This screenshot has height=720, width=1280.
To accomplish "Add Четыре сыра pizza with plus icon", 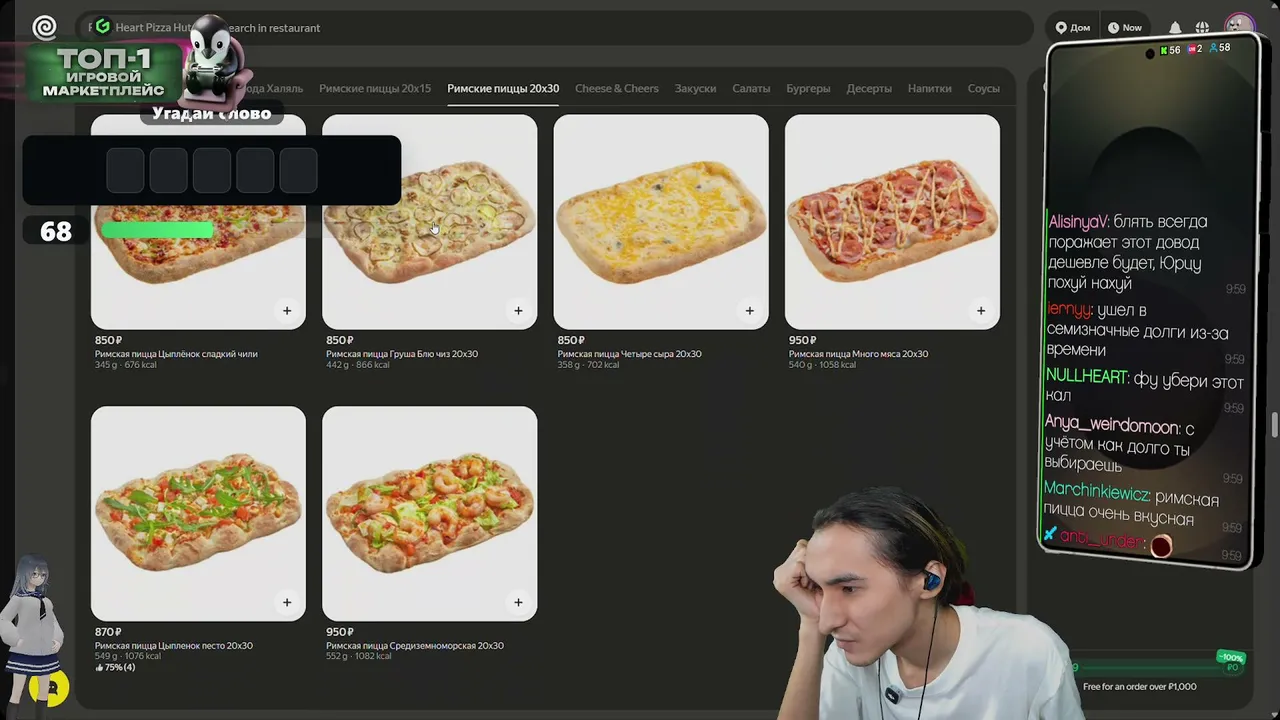I will coord(749,311).
